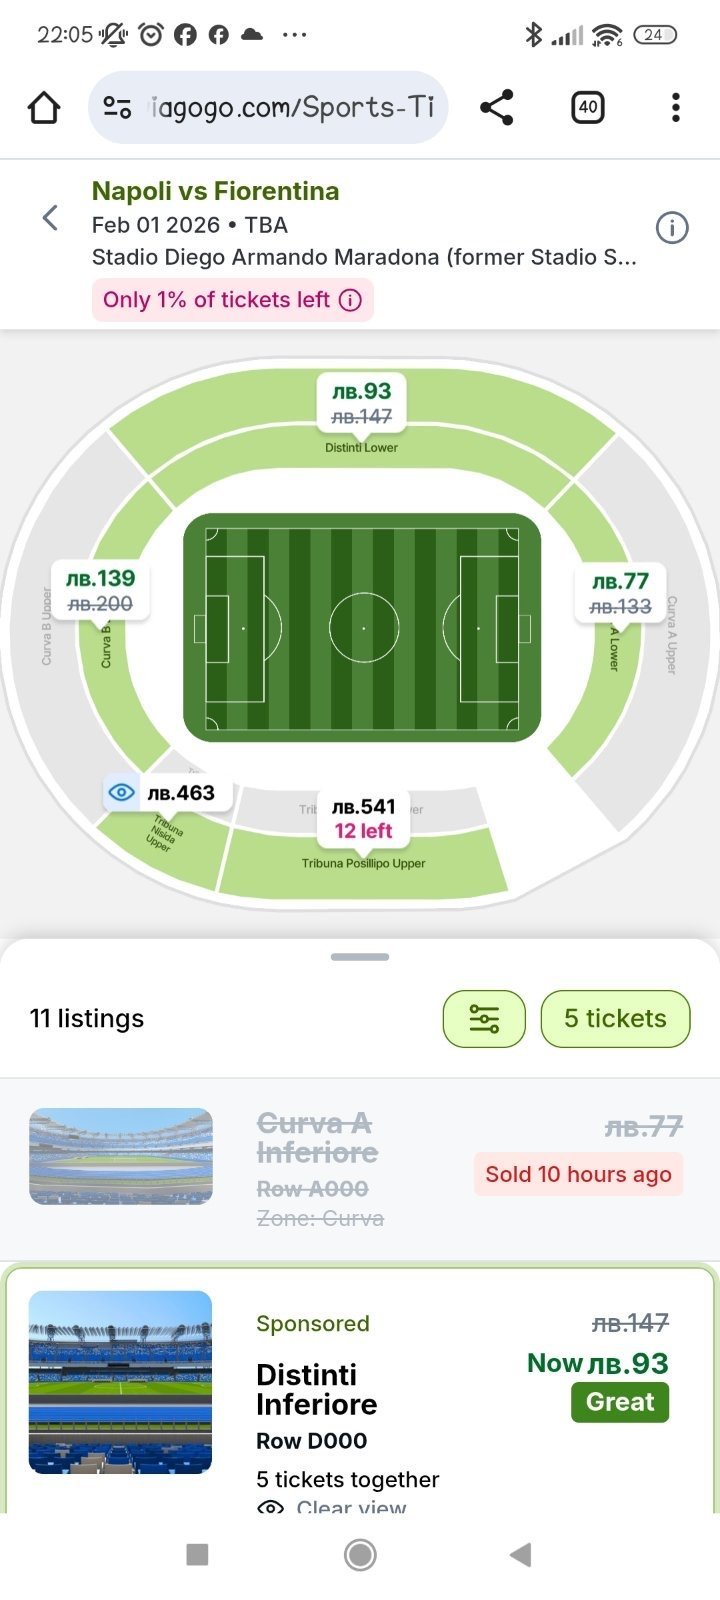This screenshot has height=1600, width=720.
Task: Tap the share icon in browser toolbar
Action: click(496, 107)
